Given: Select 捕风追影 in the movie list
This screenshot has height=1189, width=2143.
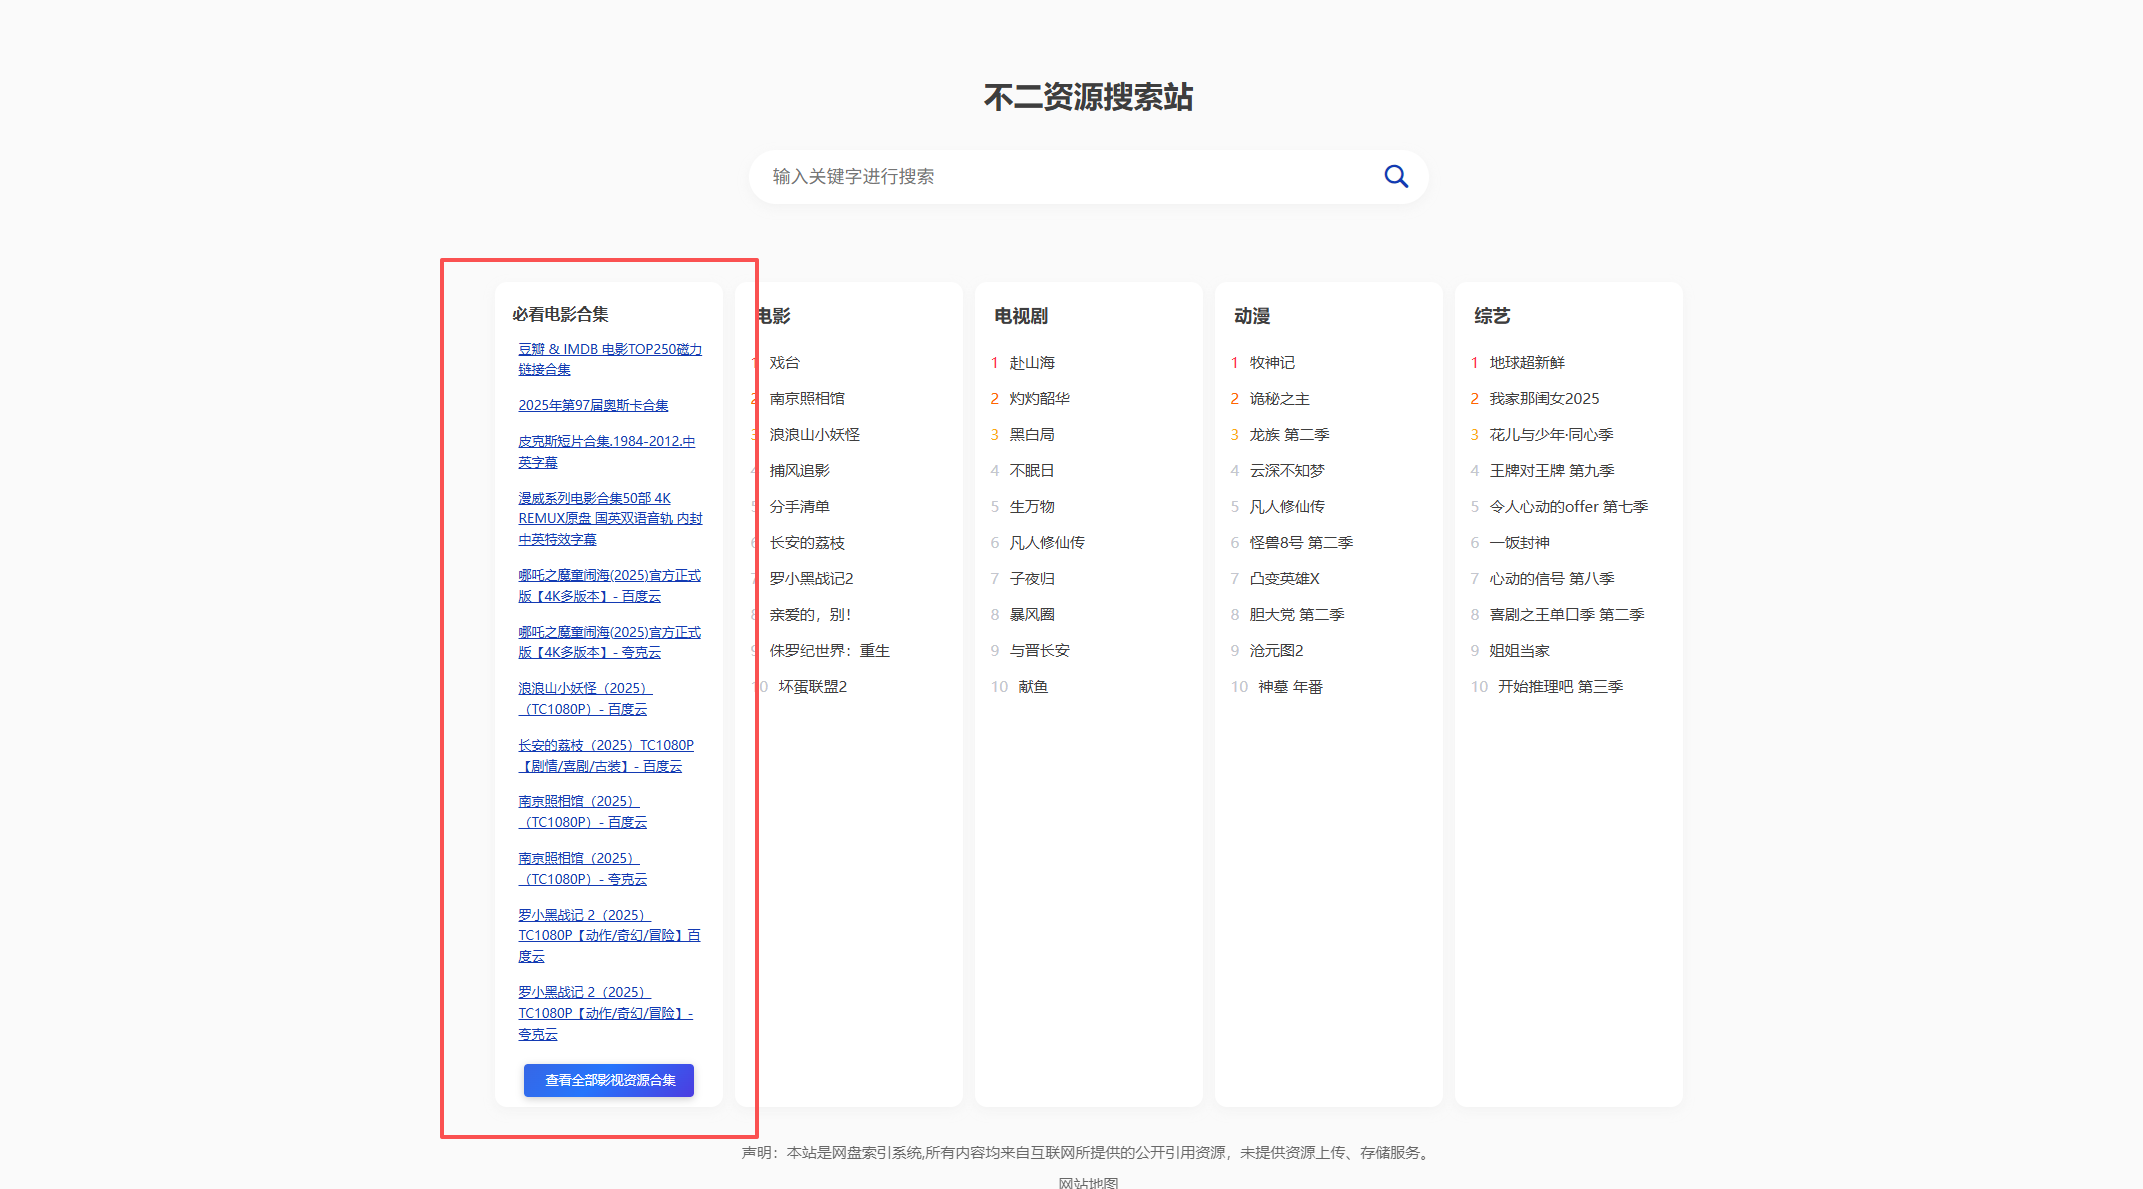Looking at the screenshot, I should pos(799,471).
